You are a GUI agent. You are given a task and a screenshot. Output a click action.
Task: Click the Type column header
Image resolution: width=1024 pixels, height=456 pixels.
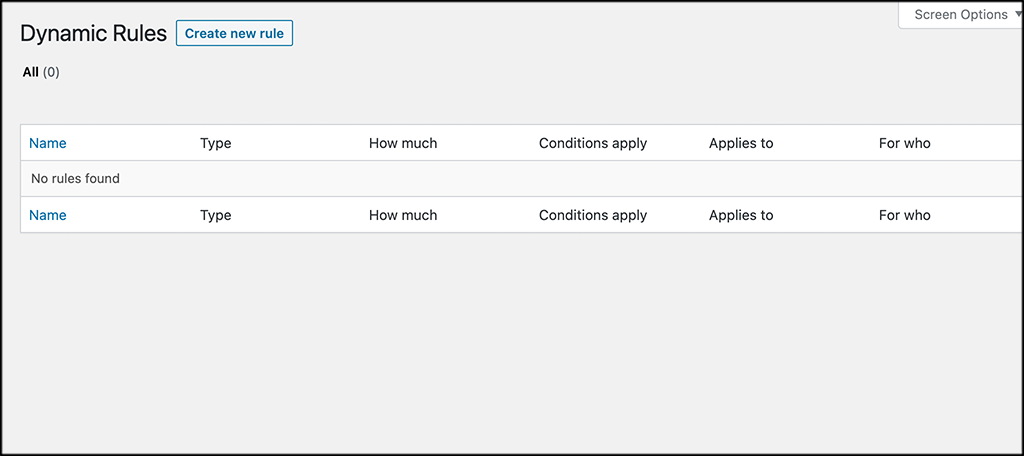click(216, 143)
